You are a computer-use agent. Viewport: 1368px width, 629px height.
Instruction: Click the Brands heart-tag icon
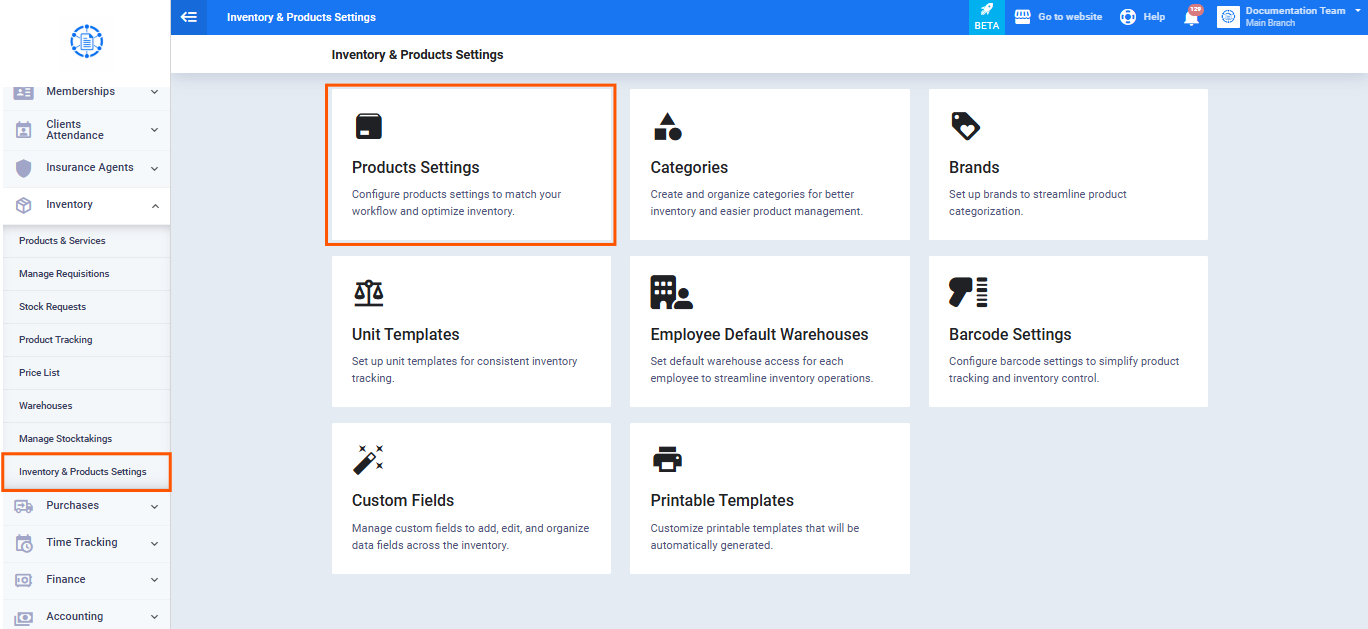coord(965,126)
